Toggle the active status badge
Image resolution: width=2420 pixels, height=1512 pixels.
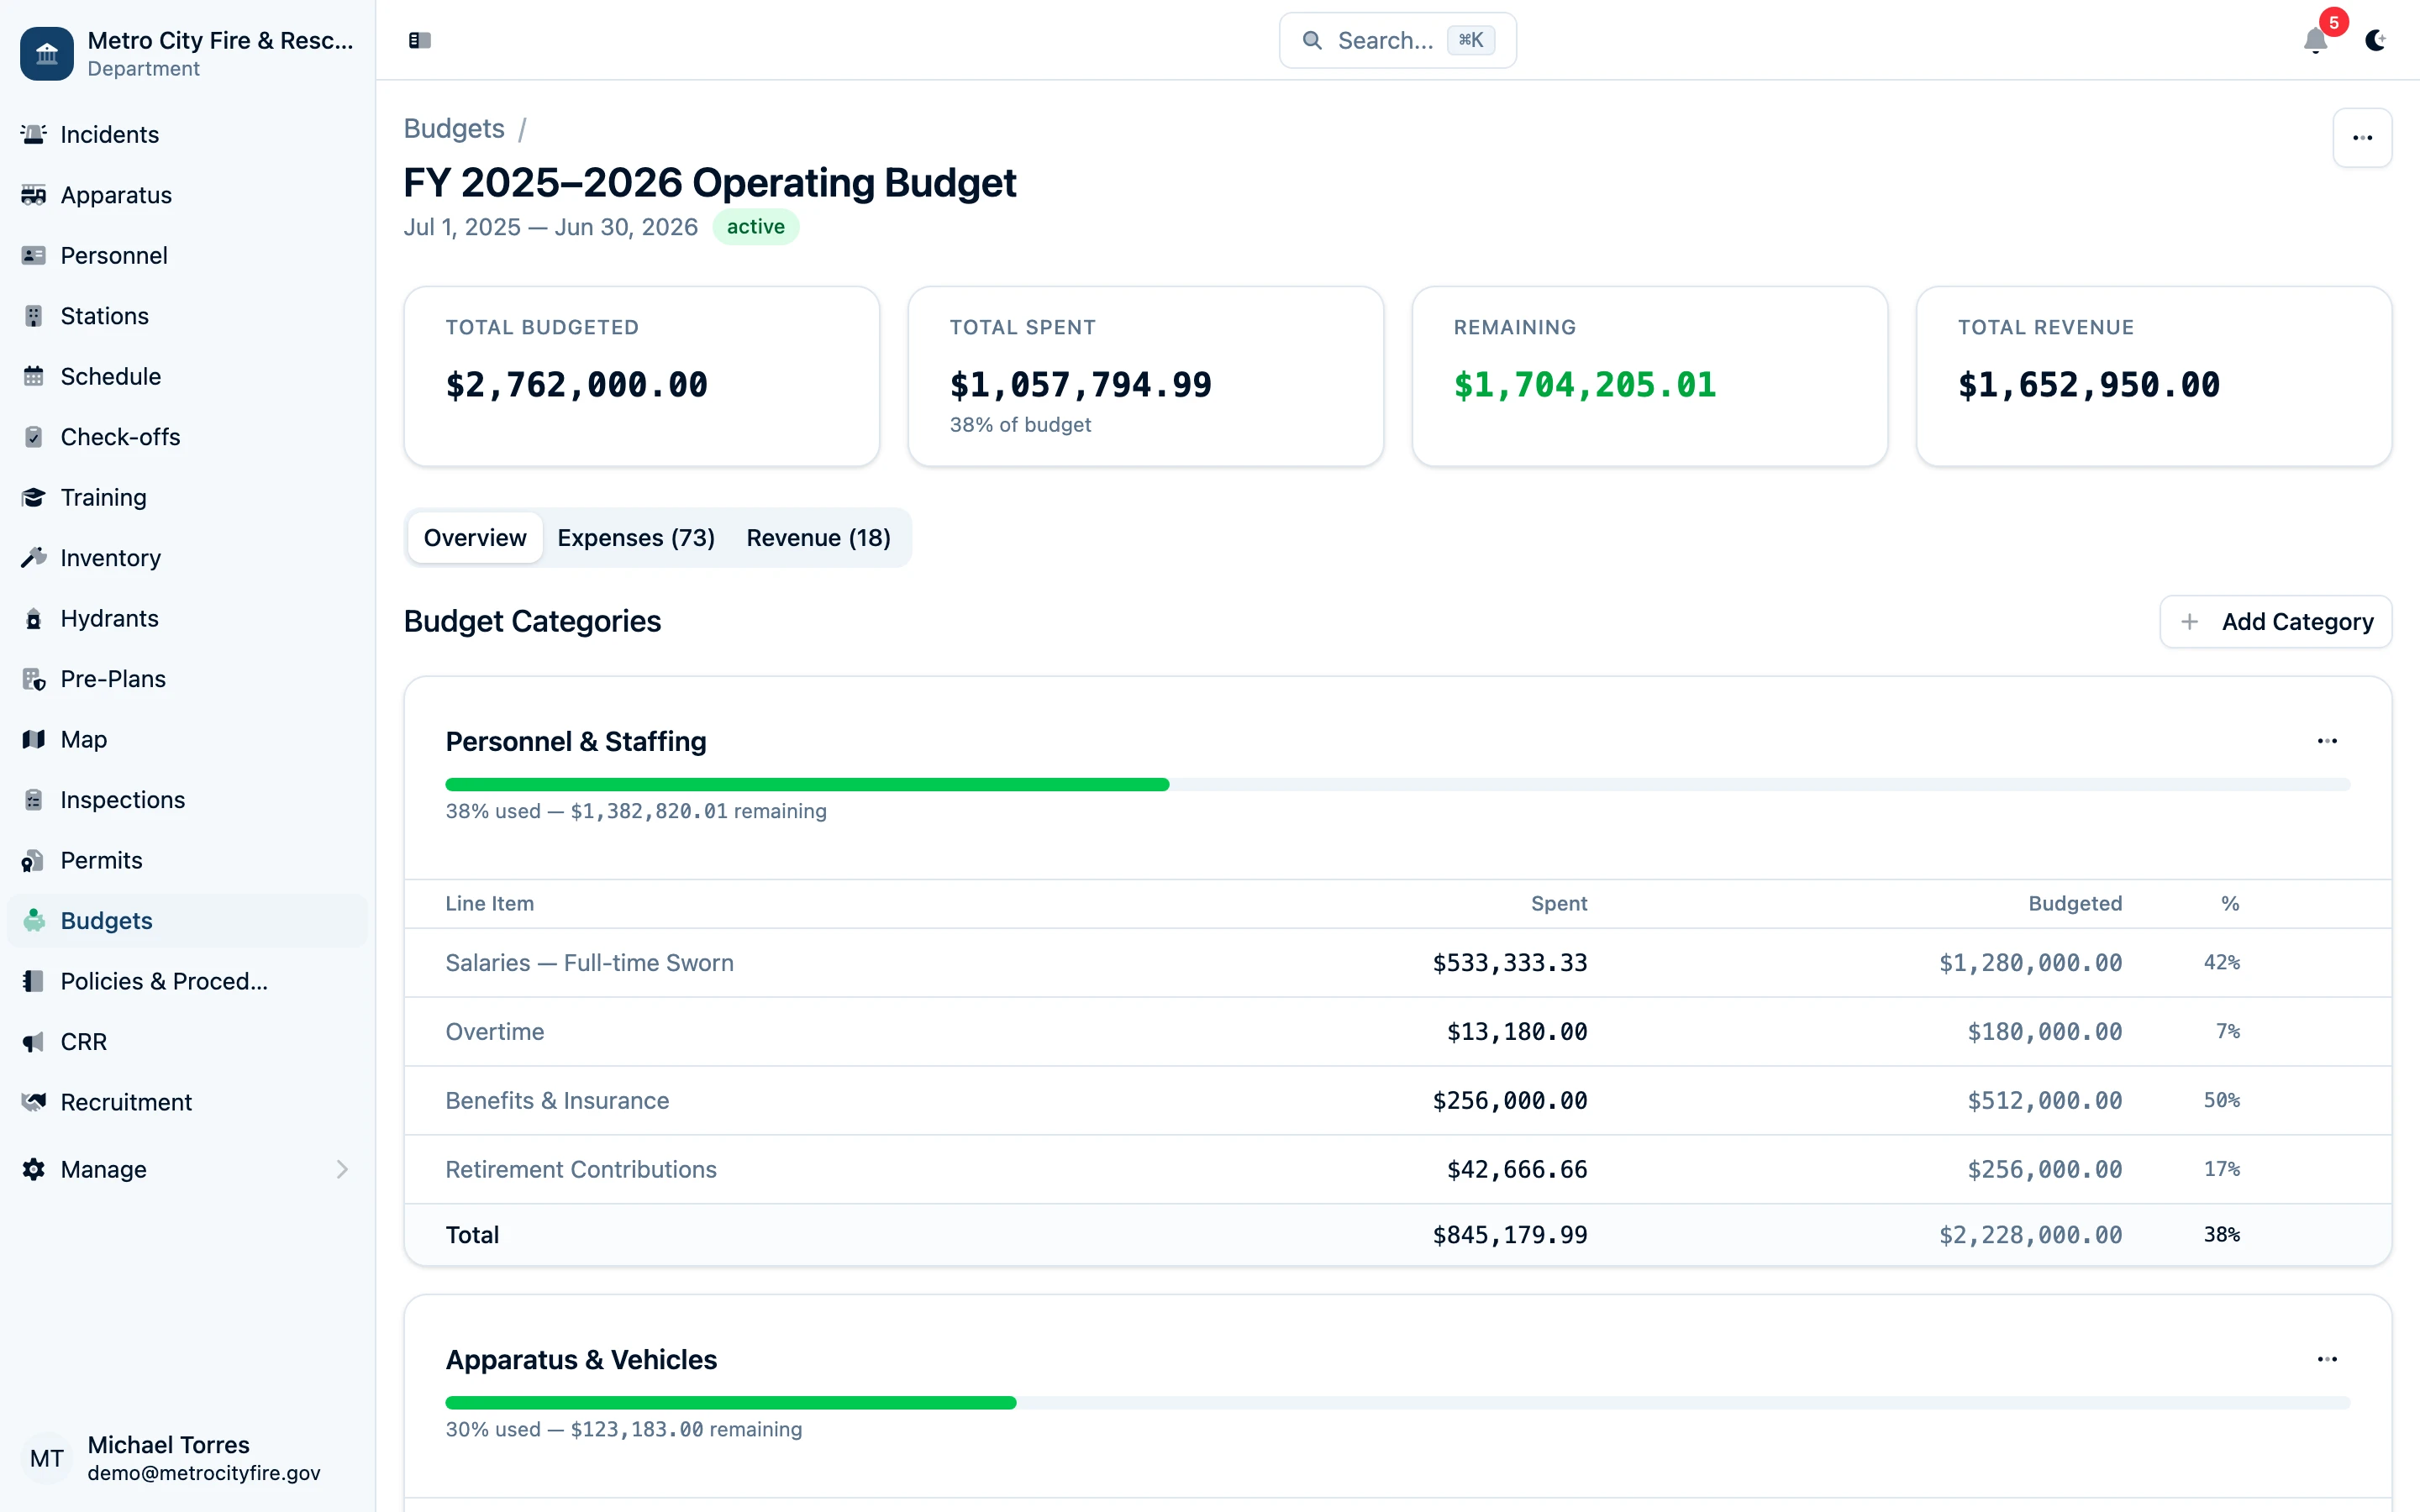(x=755, y=227)
